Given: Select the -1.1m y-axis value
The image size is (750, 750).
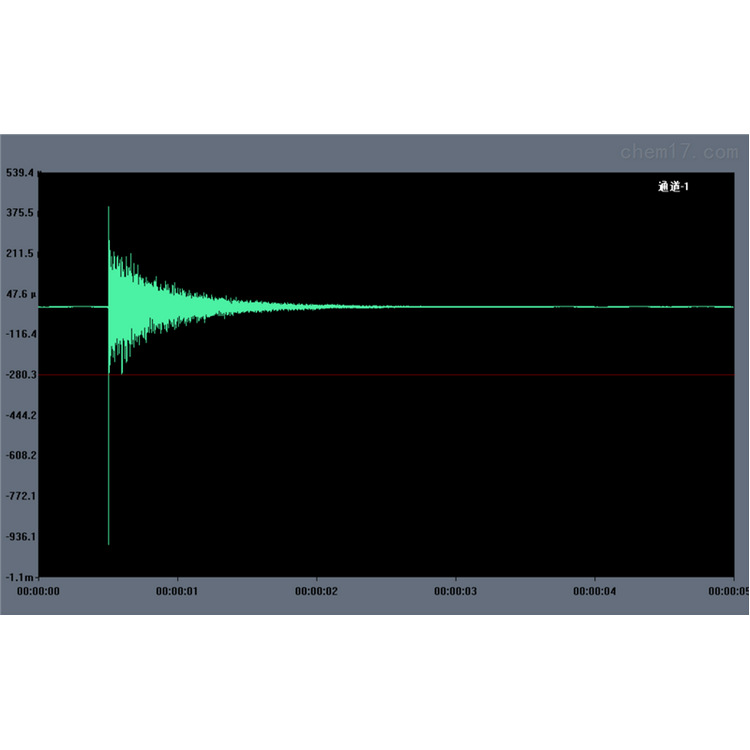Looking at the screenshot, I should (19, 577).
